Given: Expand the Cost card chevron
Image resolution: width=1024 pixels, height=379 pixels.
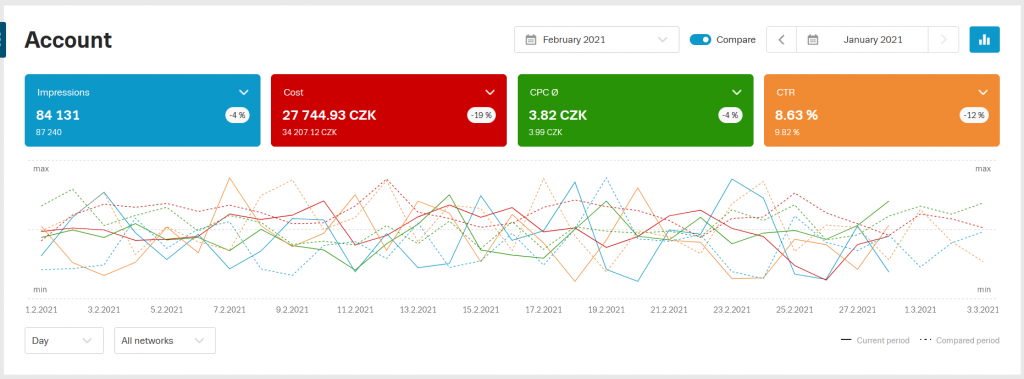Looking at the screenshot, I should [x=490, y=92].
